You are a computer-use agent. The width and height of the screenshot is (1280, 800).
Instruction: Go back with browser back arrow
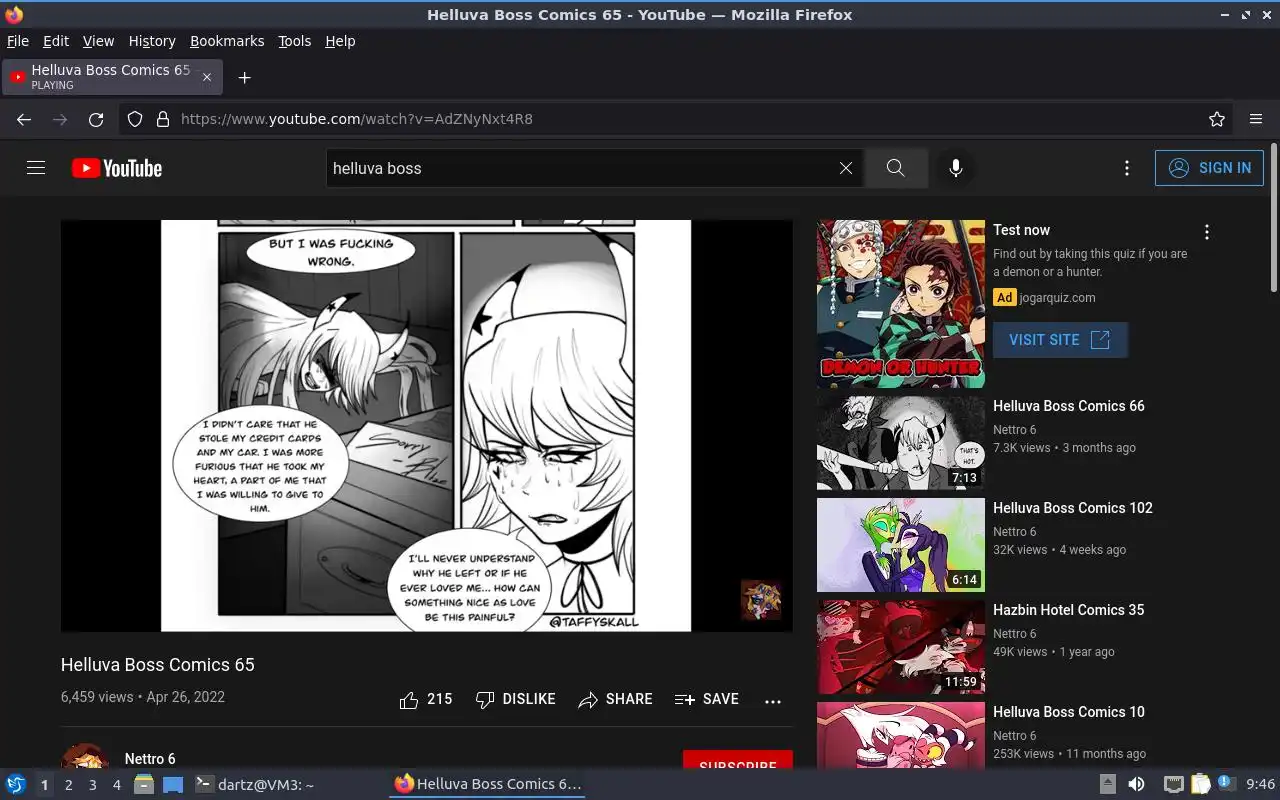[24, 119]
